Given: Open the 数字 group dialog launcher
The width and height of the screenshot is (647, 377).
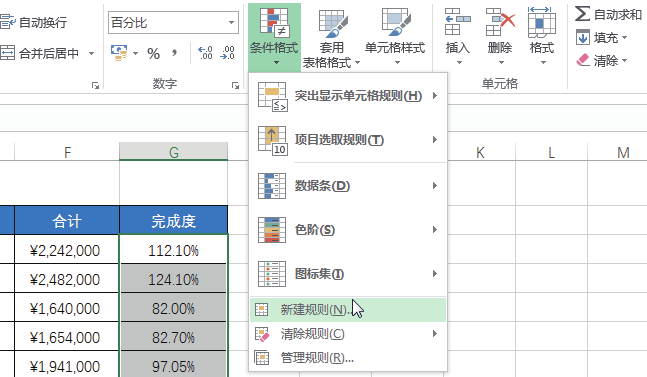Looking at the screenshot, I should pos(235,85).
